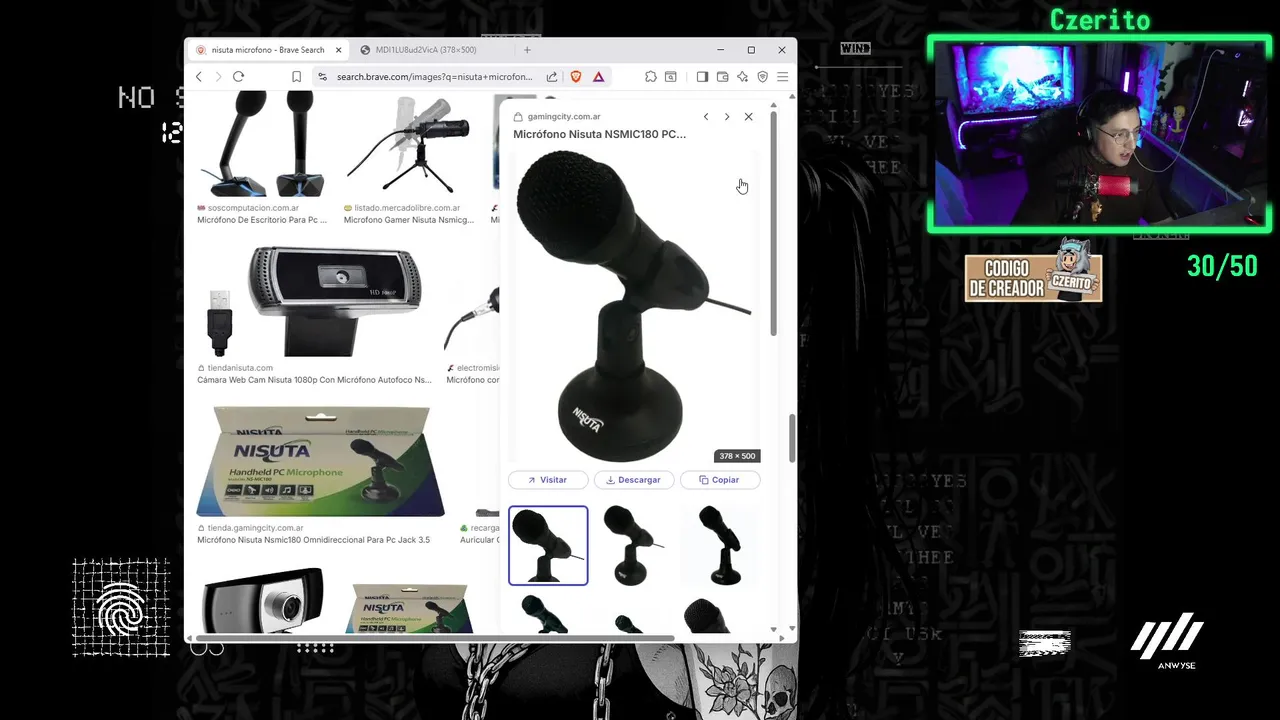Select the nisuta microfono - Brave Search tab

(268, 50)
